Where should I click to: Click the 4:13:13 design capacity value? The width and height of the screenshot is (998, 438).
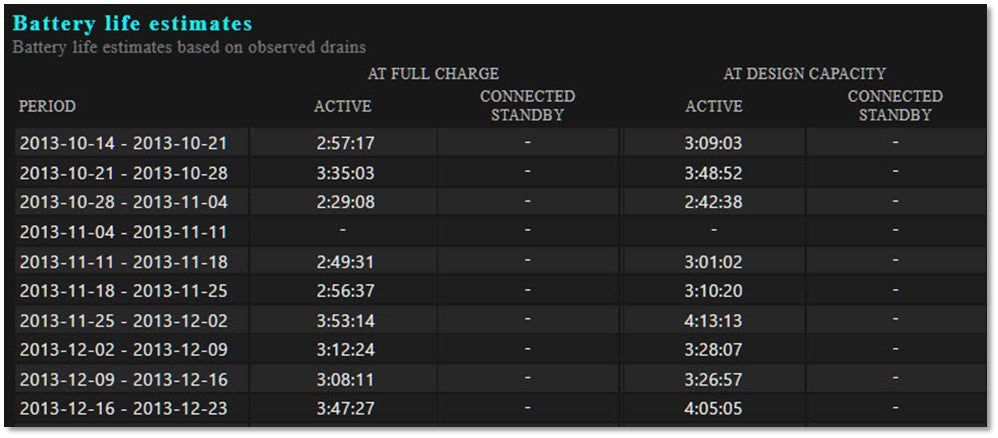pyautogui.click(x=713, y=321)
